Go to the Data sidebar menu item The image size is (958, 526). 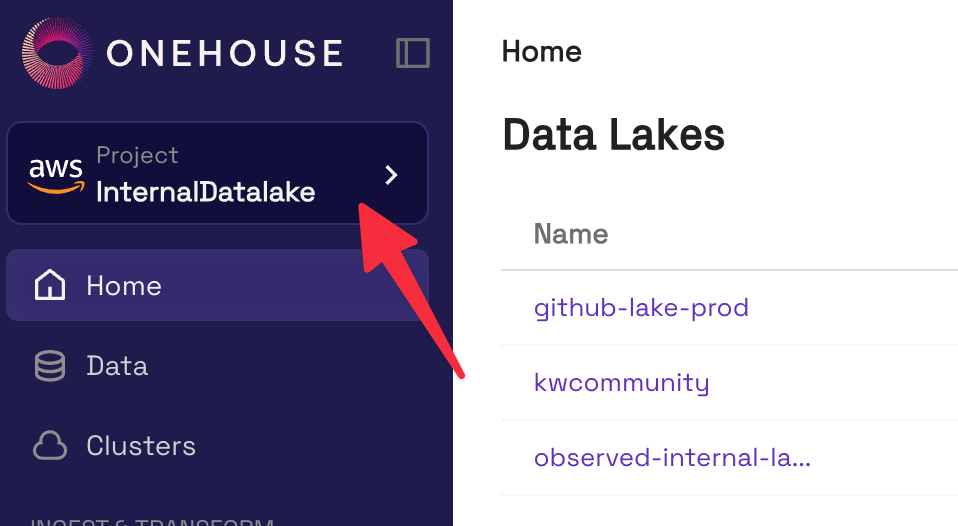click(x=117, y=366)
